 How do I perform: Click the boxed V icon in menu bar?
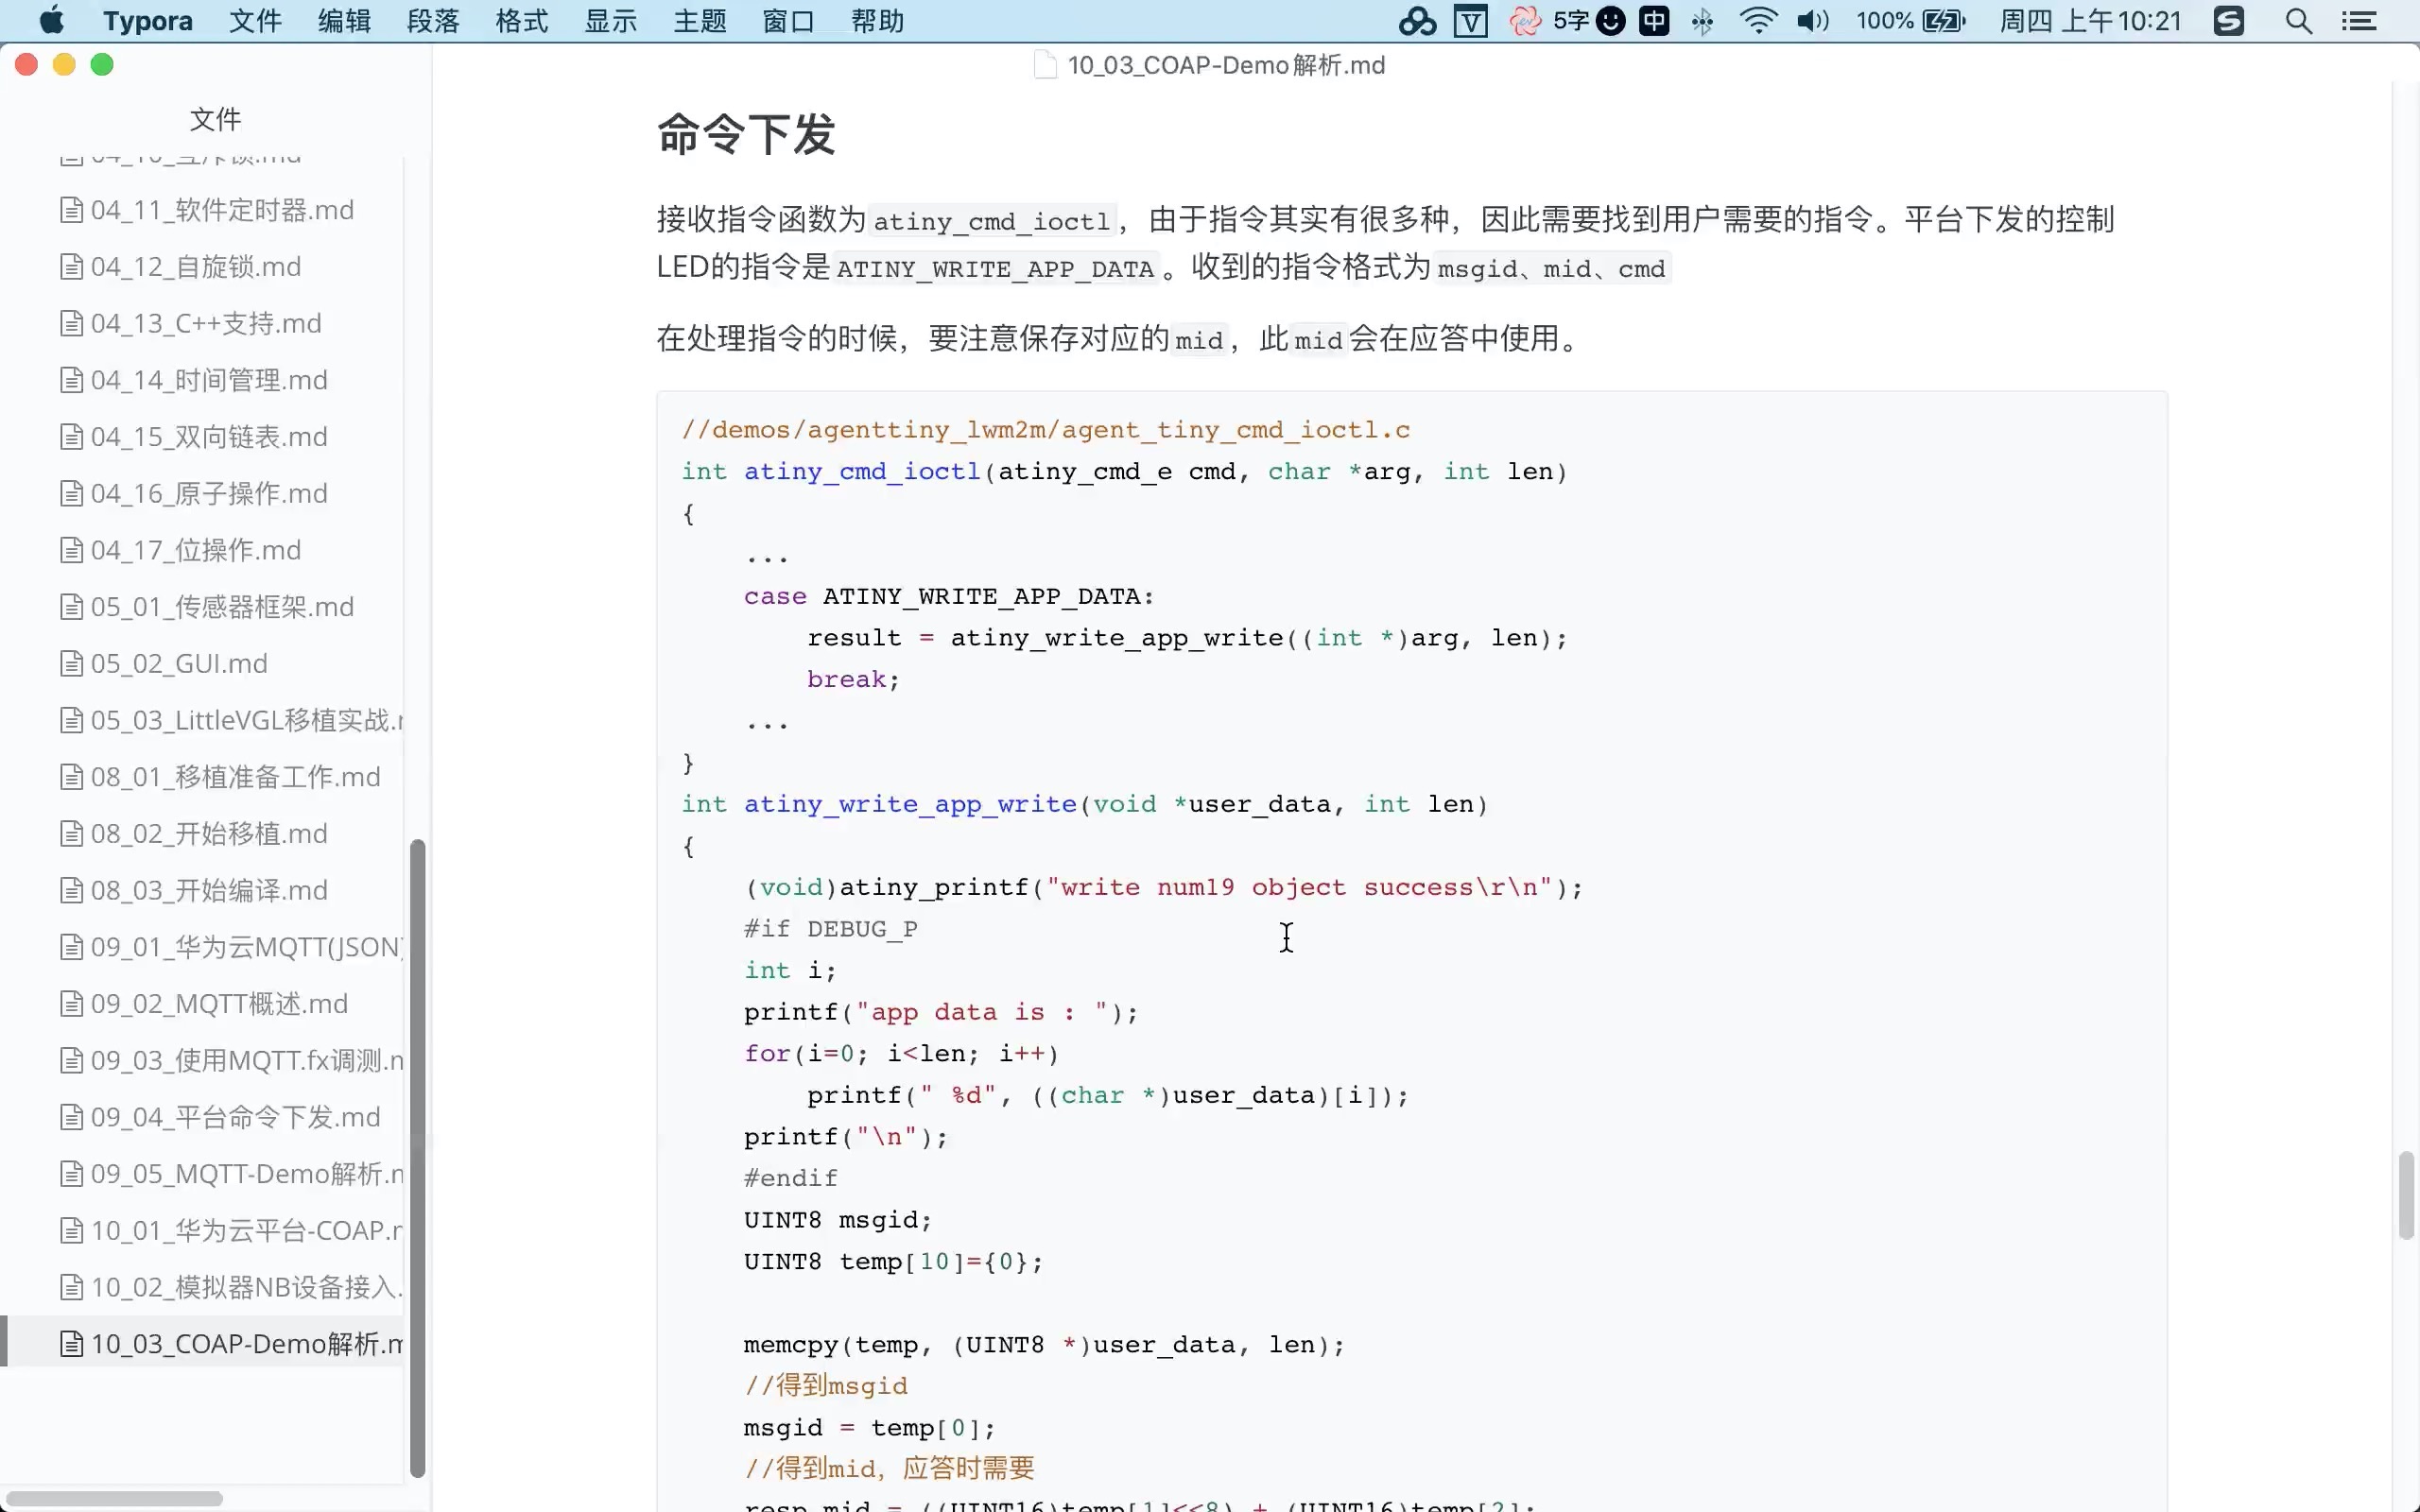[1470, 21]
